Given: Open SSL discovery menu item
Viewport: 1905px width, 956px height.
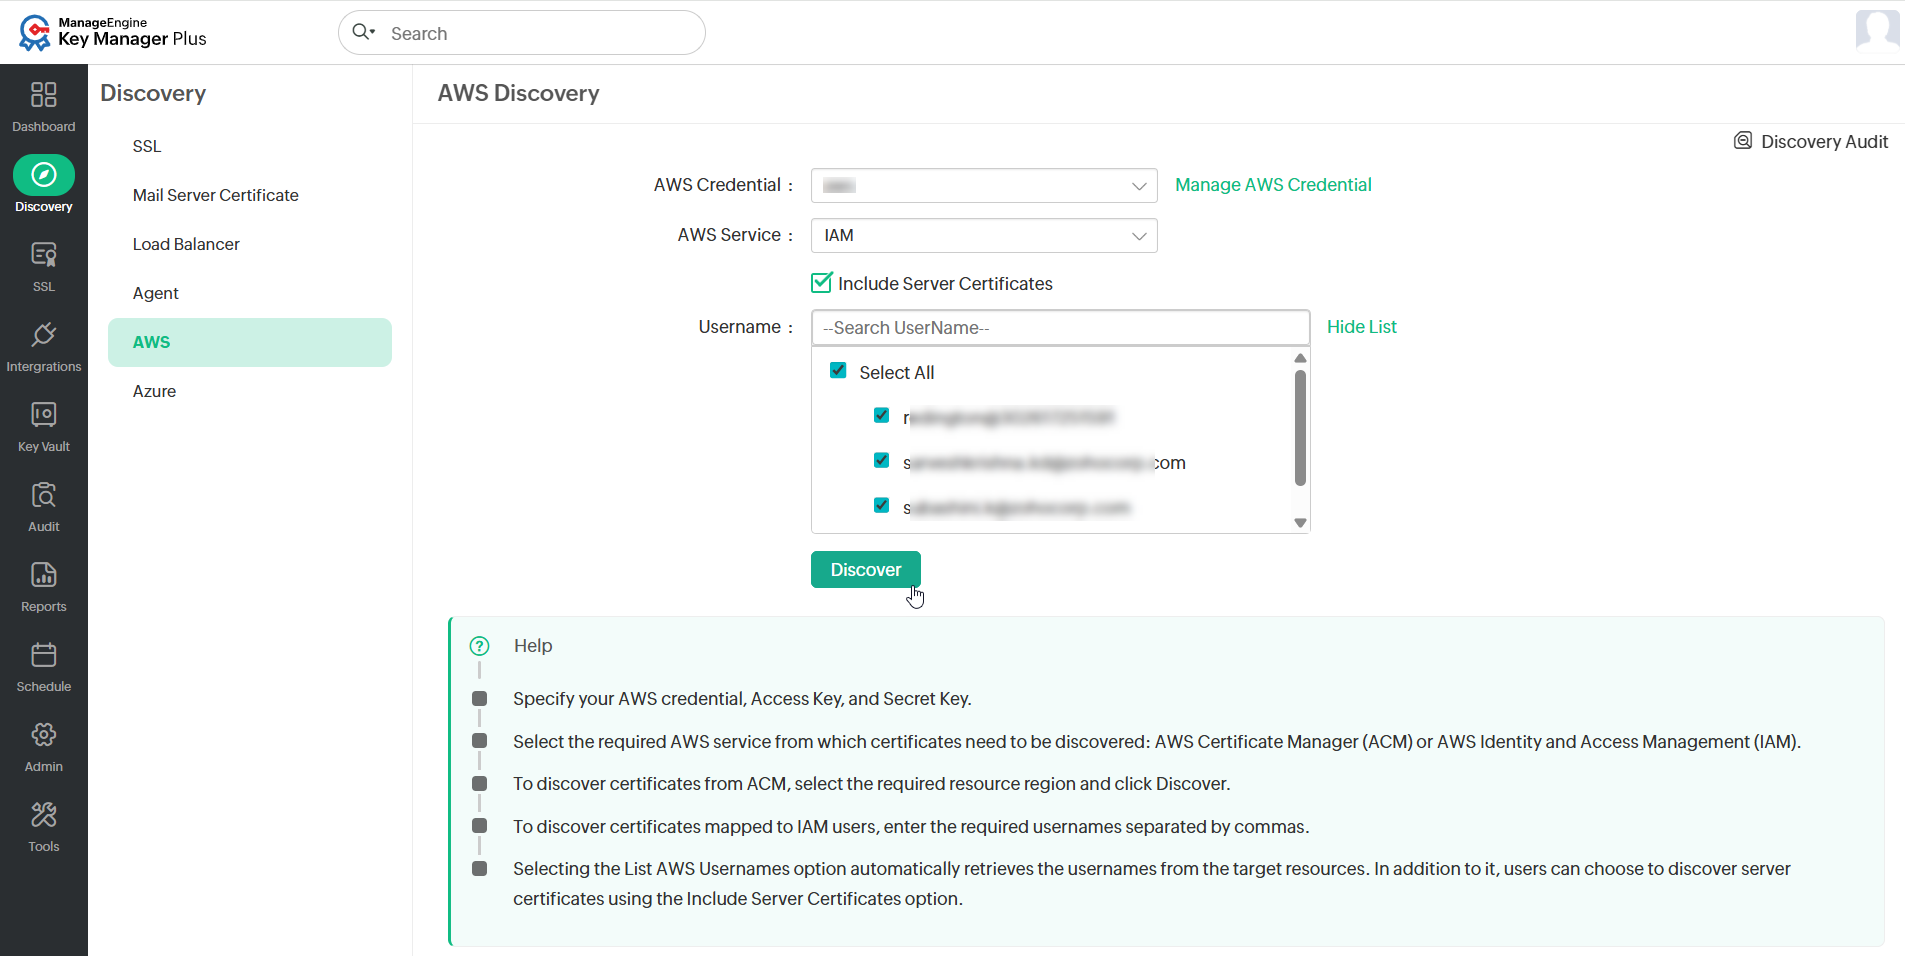Looking at the screenshot, I should tap(250, 146).
